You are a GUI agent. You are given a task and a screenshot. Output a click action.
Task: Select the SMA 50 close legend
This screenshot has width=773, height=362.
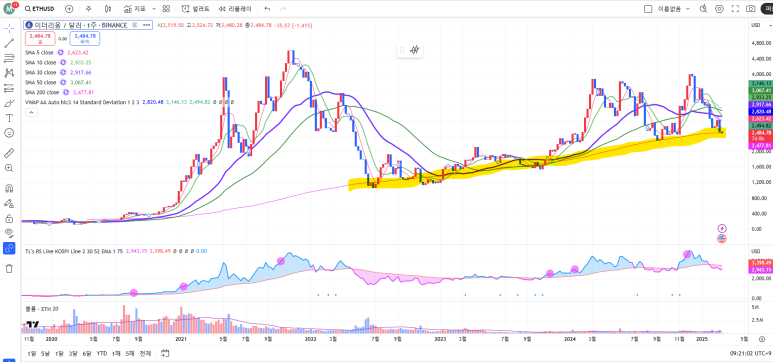click(40, 82)
